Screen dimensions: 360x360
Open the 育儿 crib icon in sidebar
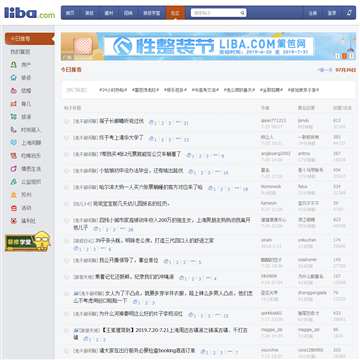(14, 104)
